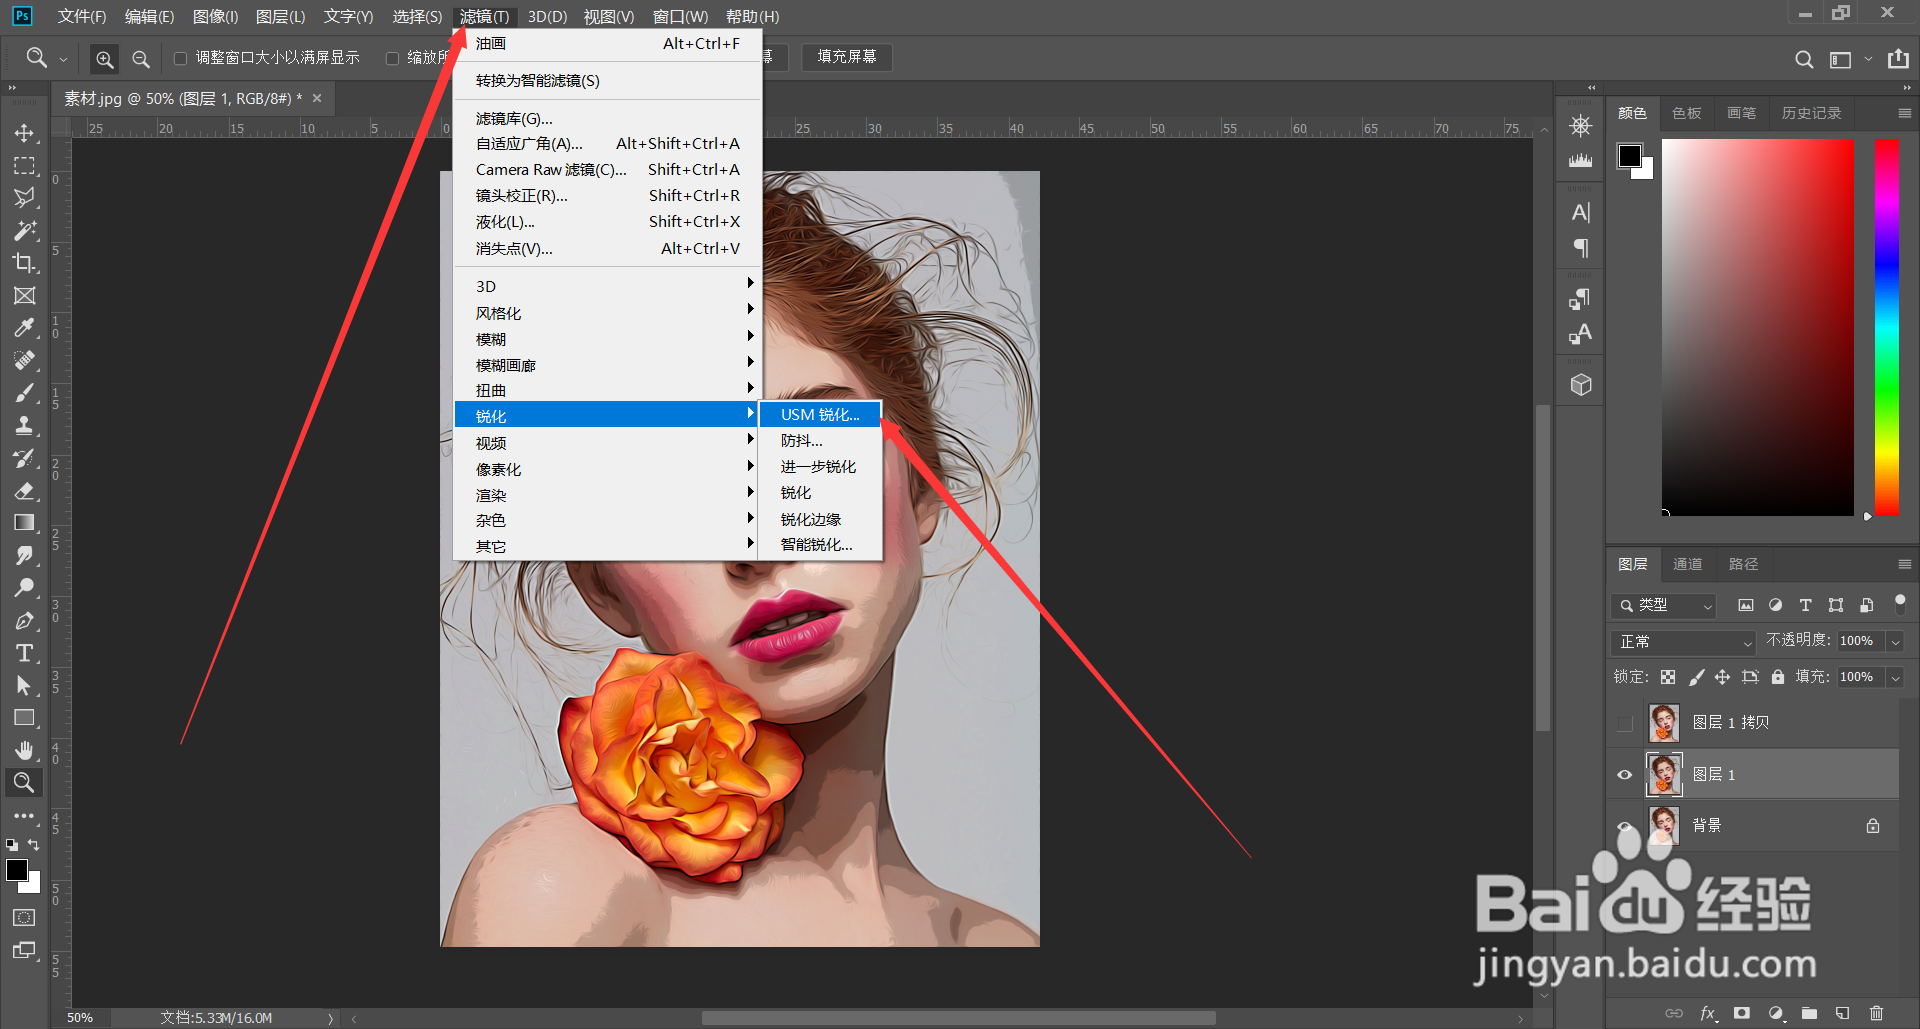Click the create new group folder icon
Image resolution: width=1920 pixels, height=1029 pixels.
[x=1809, y=1013]
